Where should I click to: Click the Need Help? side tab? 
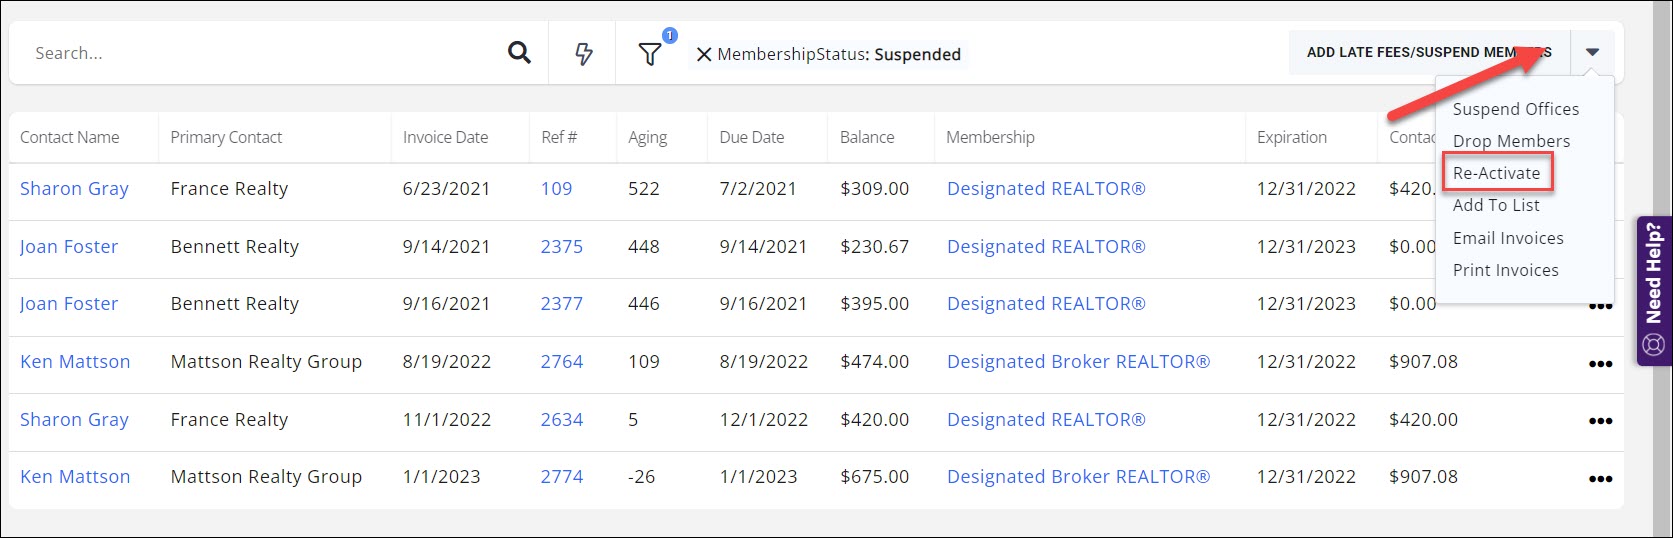[1653, 290]
